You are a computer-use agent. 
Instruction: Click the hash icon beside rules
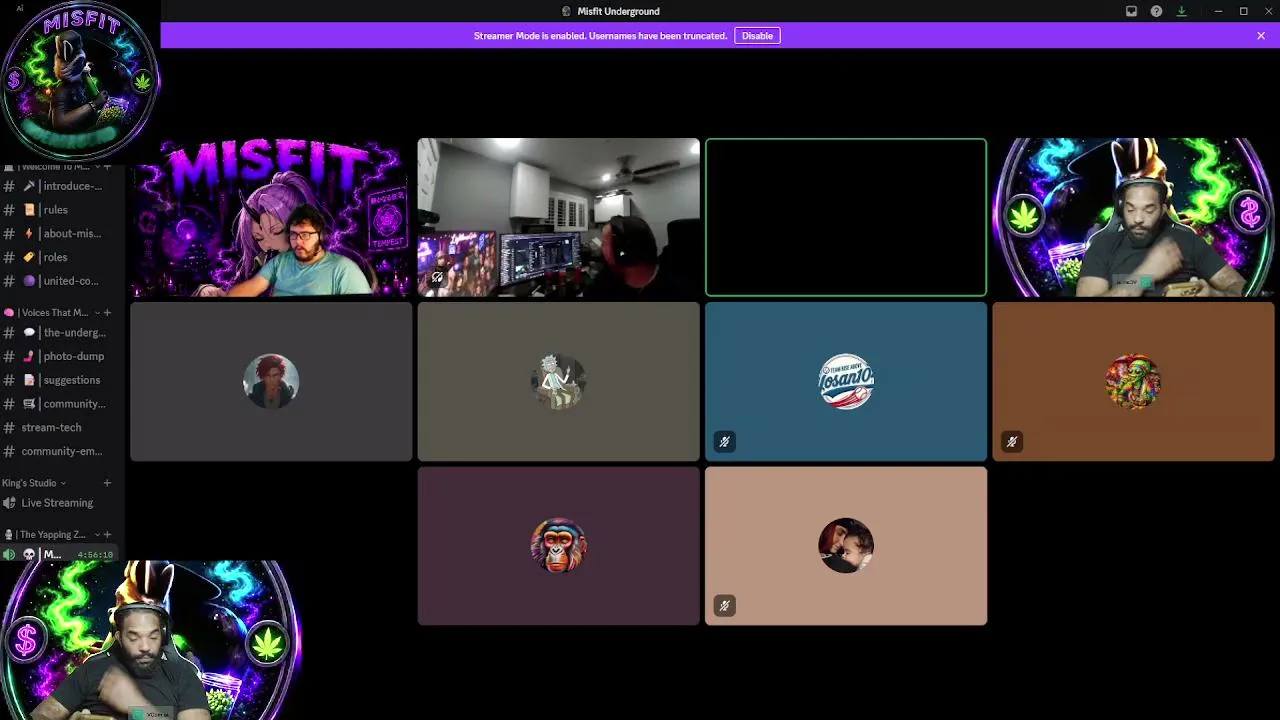(x=9, y=210)
